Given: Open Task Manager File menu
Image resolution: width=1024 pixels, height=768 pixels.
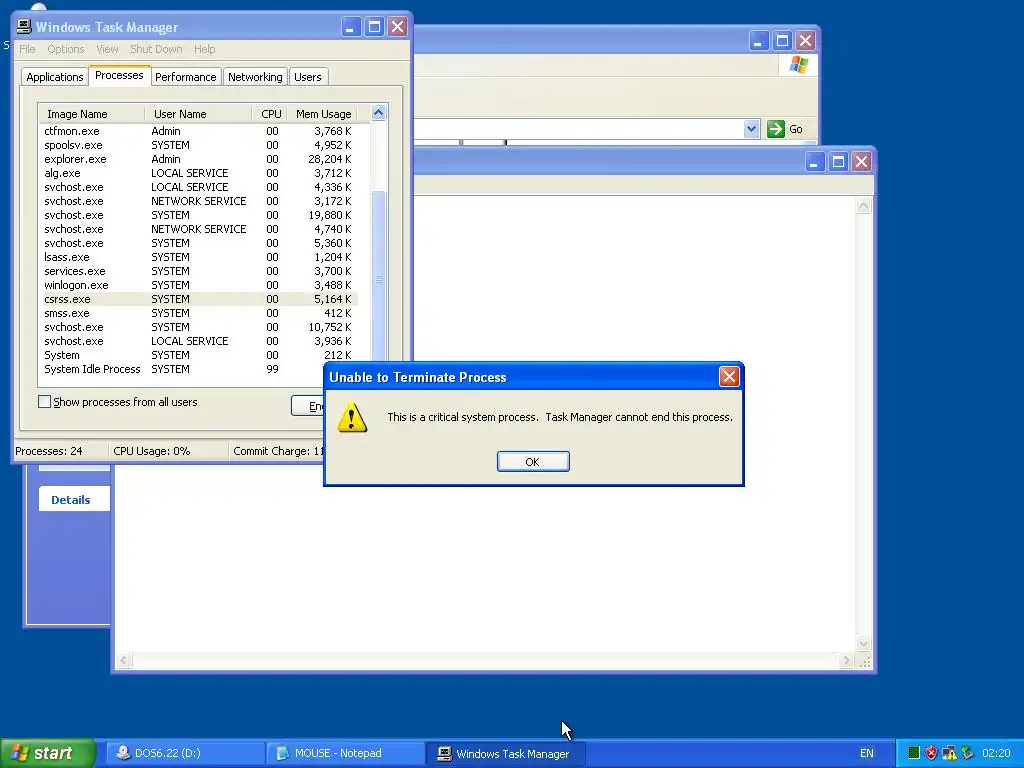Looking at the screenshot, I should pyautogui.click(x=27, y=49).
